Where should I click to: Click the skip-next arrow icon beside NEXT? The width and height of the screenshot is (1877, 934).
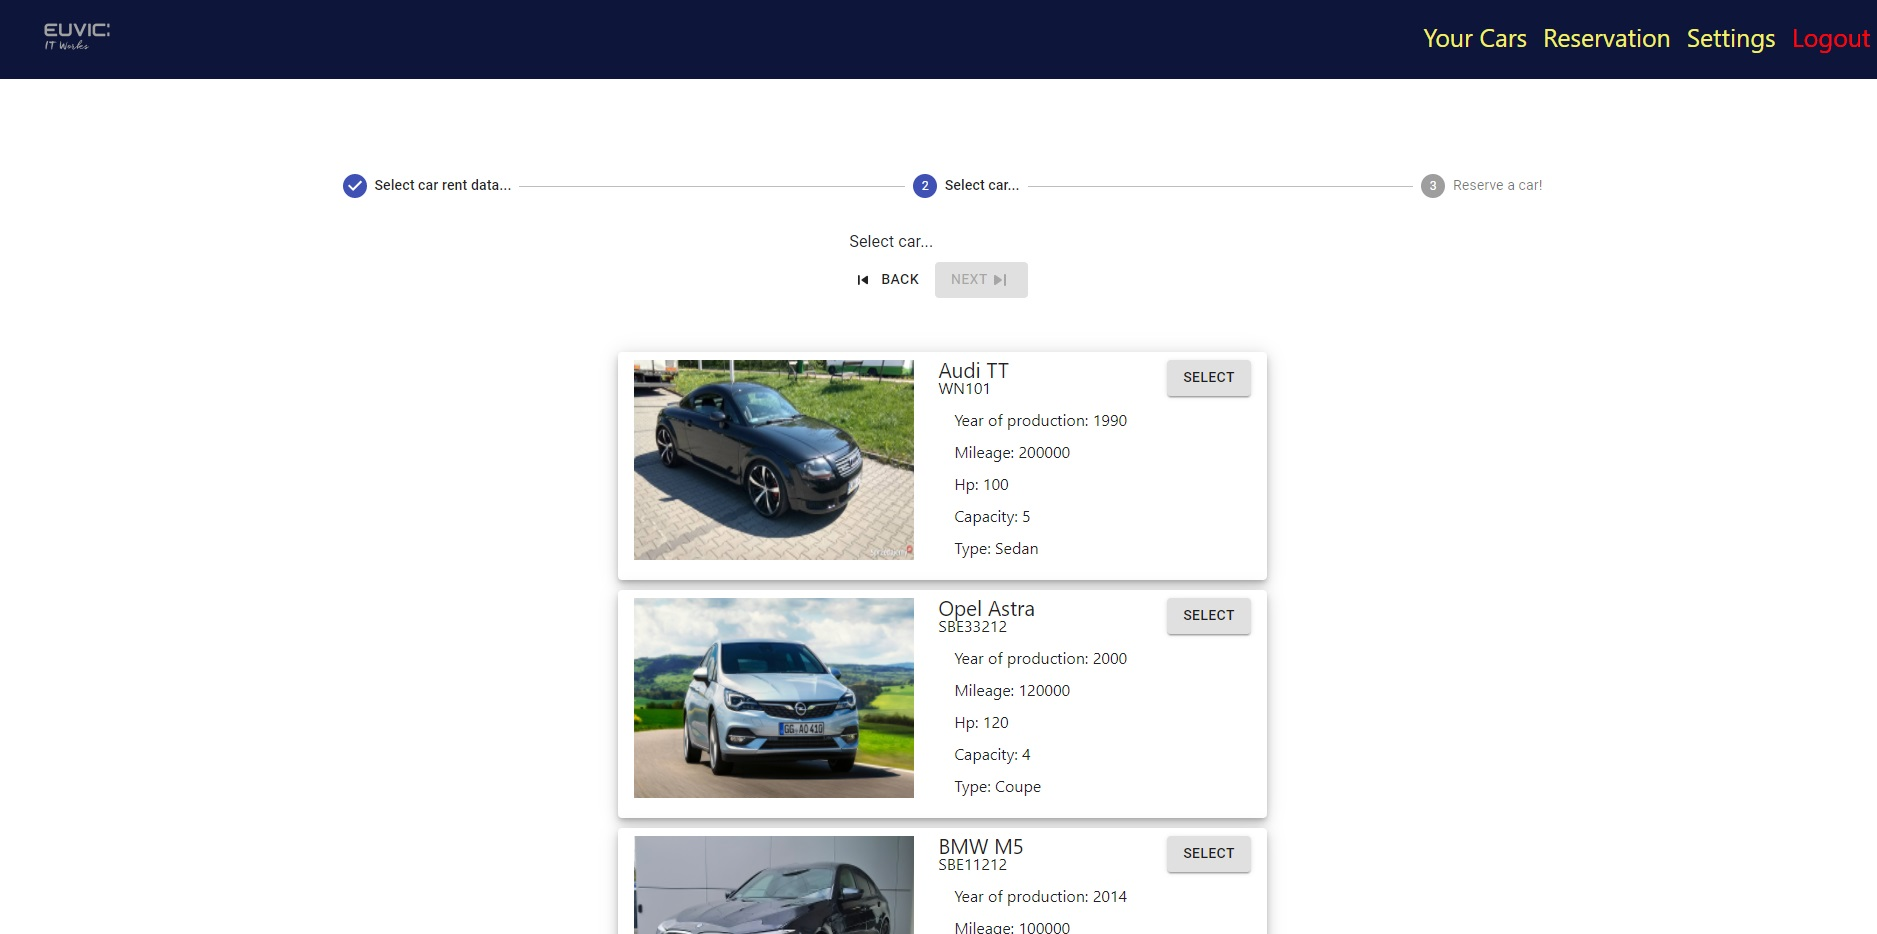click(1002, 279)
